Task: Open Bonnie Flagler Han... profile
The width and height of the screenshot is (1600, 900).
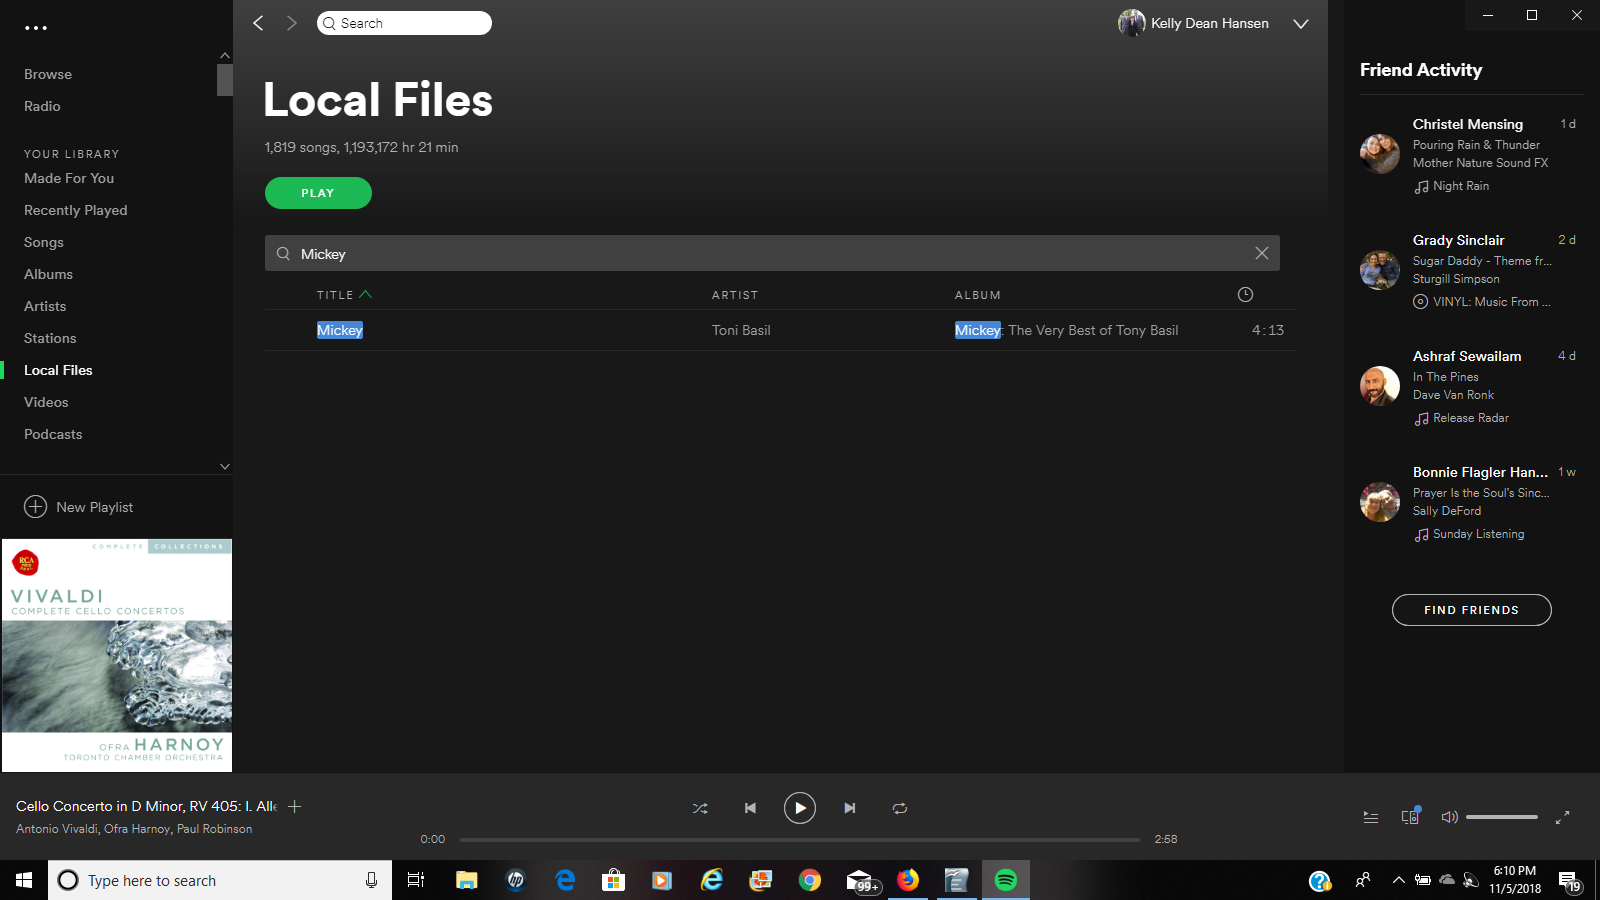Action: (x=1480, y=472)
